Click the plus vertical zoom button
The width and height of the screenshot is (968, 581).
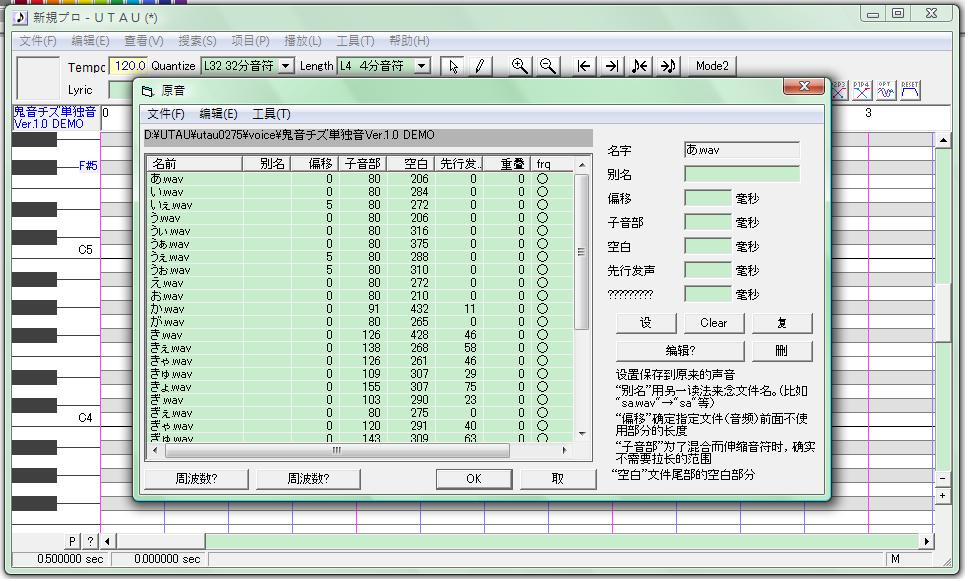[942, 496]
